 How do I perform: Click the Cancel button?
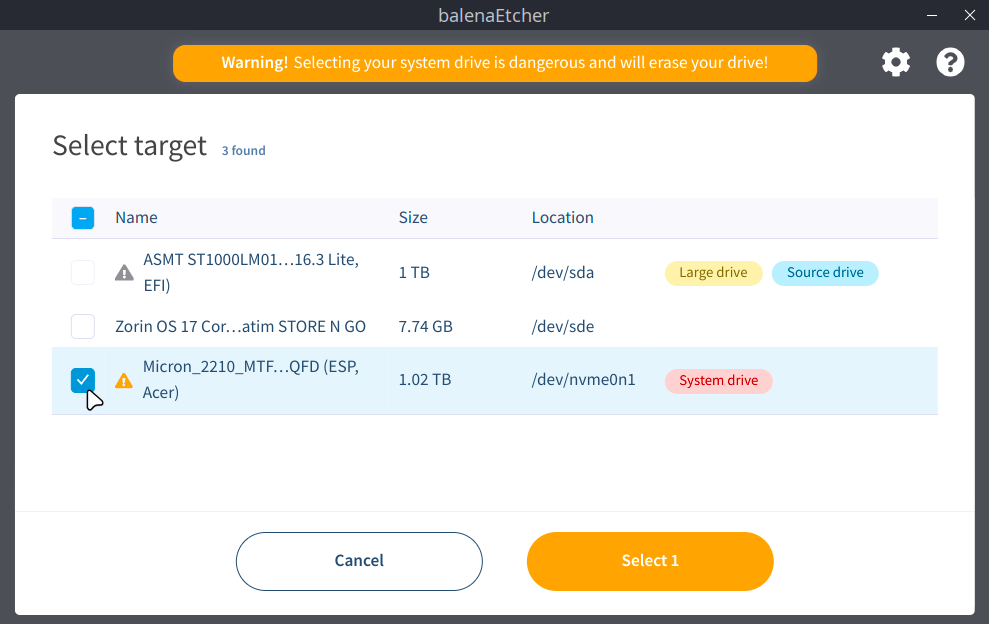click(x=359, y=561)
